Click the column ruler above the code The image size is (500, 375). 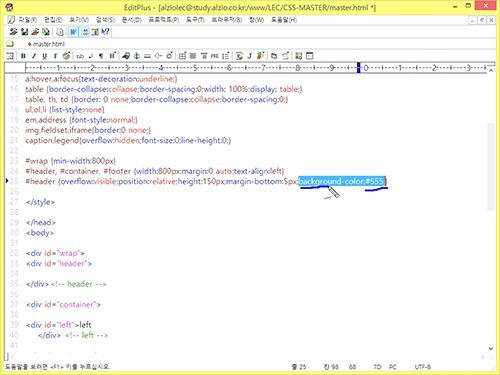pyautogui.click(x=255, y=68)
